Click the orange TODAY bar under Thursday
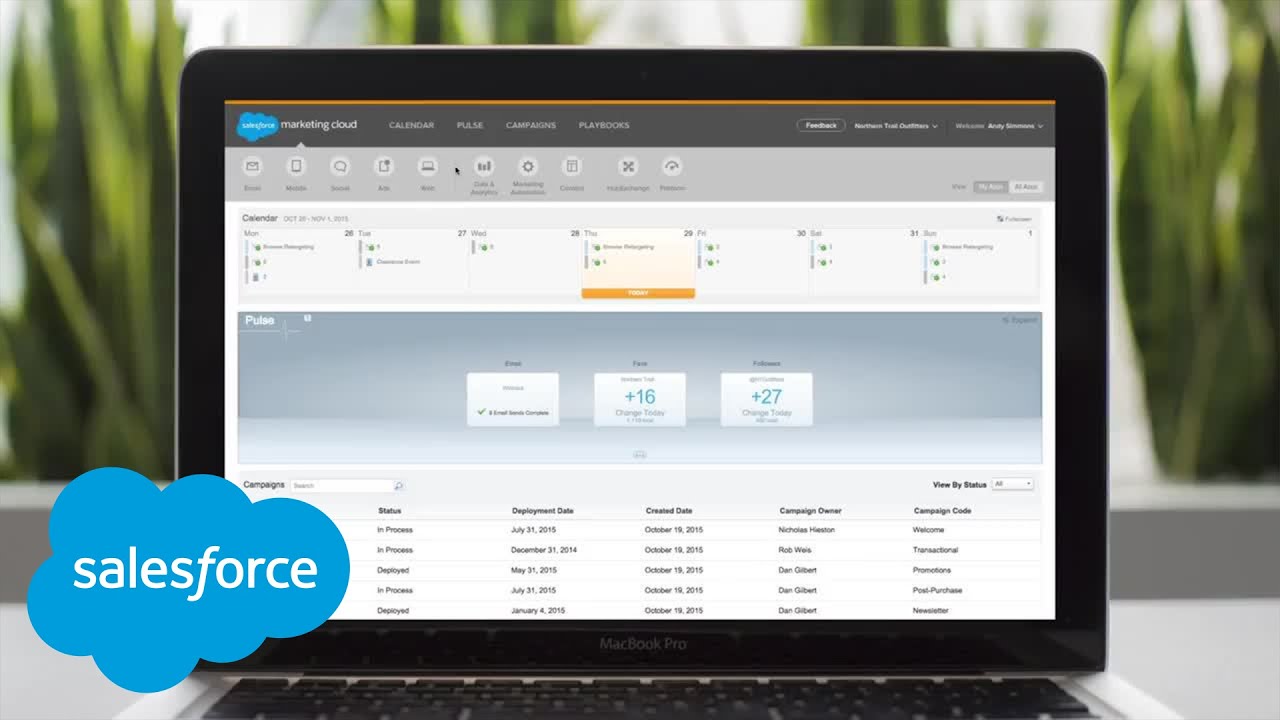 pos(638,293)
